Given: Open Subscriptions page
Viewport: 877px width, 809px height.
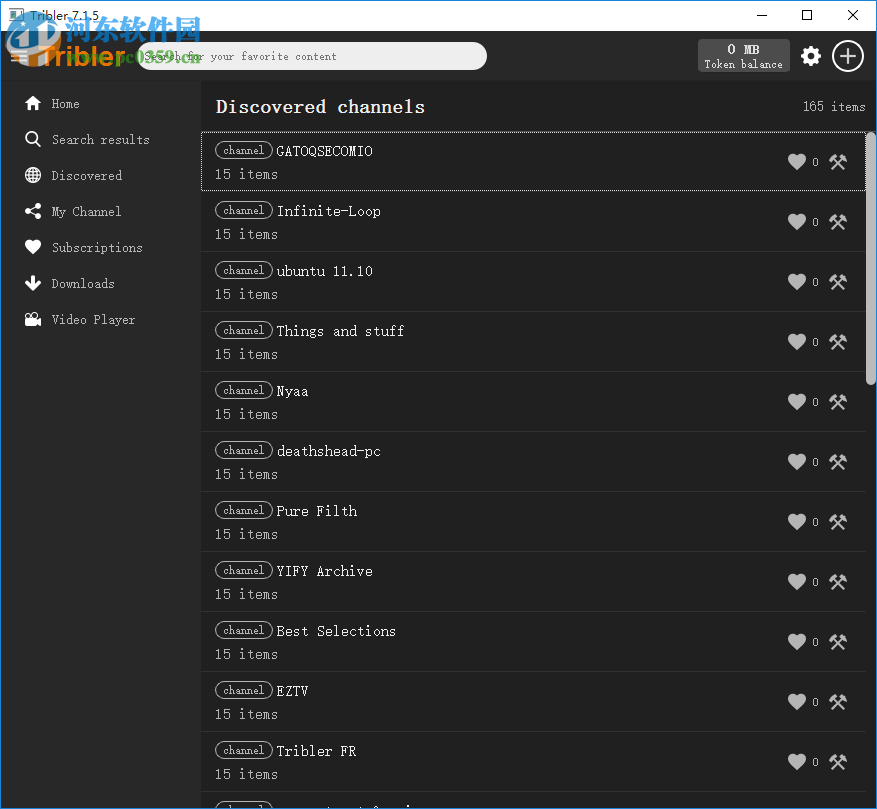Looking at the screenshot, I should pyautogui.click(x=84, y=247).
